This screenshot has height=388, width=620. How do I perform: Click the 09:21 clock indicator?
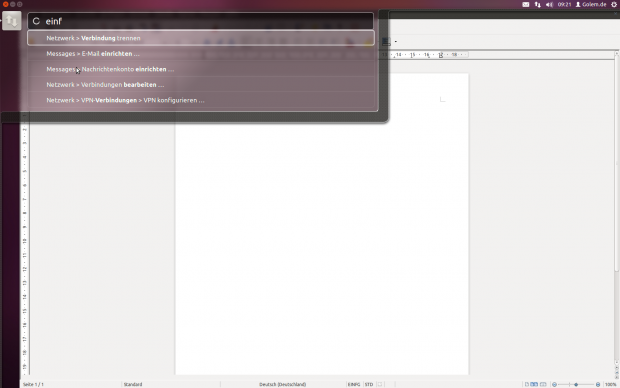pos(564,5)
